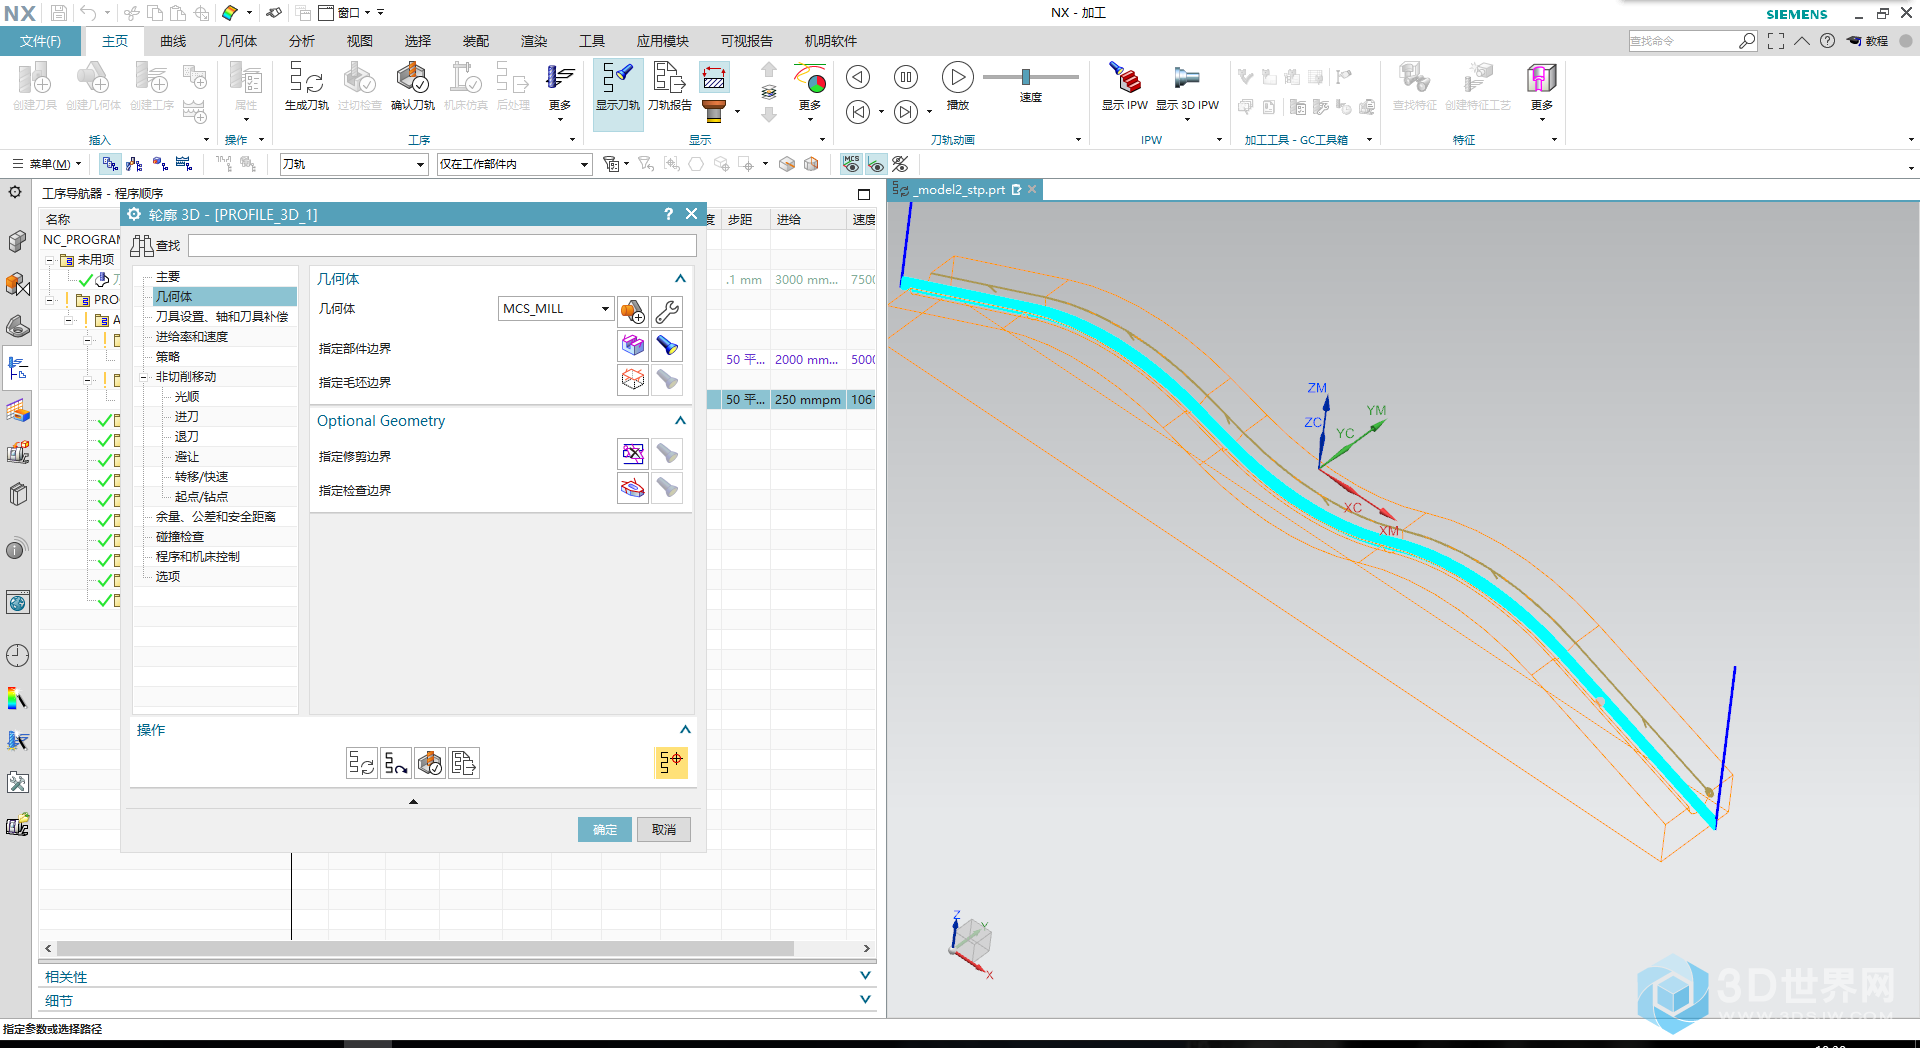Click full screen icon near command search
Viewport: 1920px width, 1048px height.
(1776, 41)
